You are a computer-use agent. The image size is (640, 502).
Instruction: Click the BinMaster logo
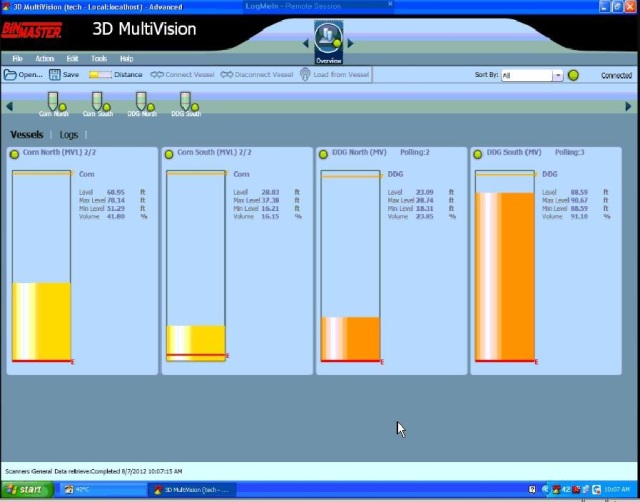tap(31, 31)
